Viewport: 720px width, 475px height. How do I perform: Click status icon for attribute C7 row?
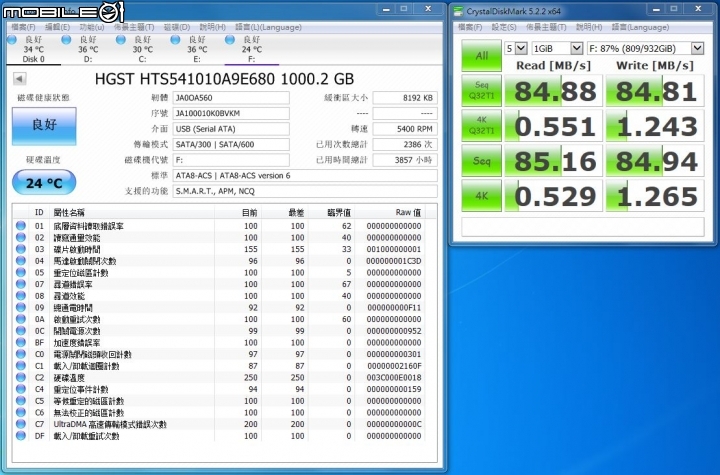pyautogui.click(x=21, y=424)
